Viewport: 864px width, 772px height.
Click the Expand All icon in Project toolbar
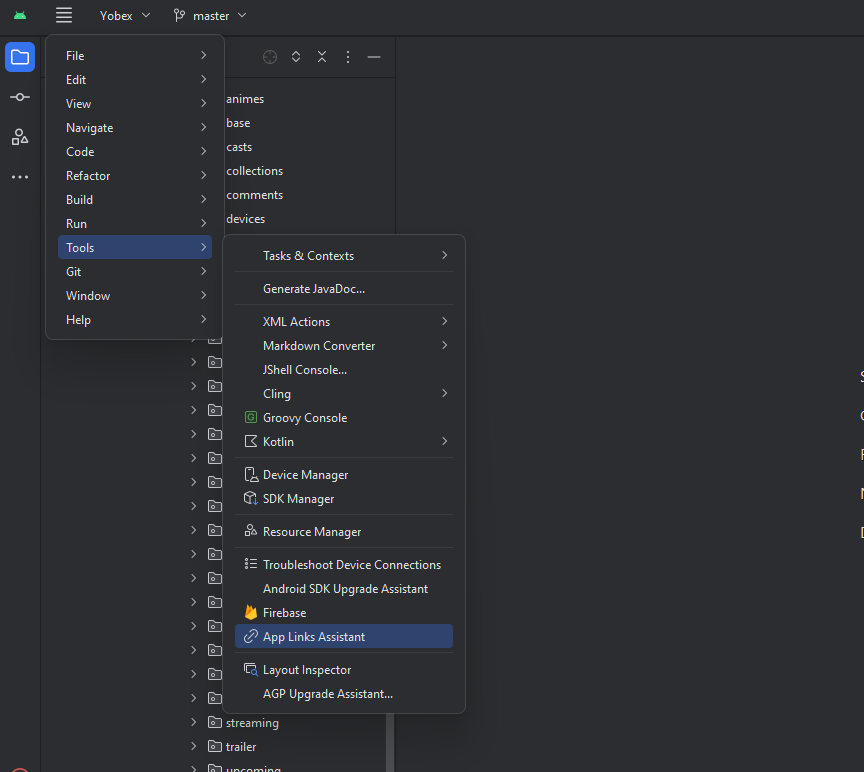click(295, 57)
